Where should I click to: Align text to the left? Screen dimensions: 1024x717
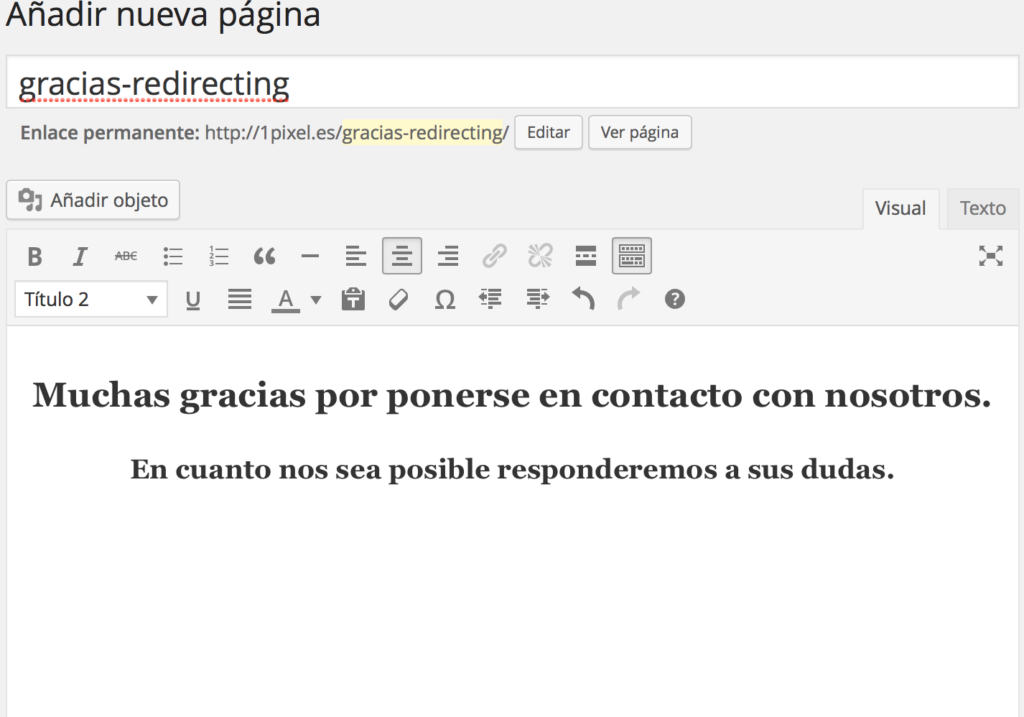pos(356,256)
